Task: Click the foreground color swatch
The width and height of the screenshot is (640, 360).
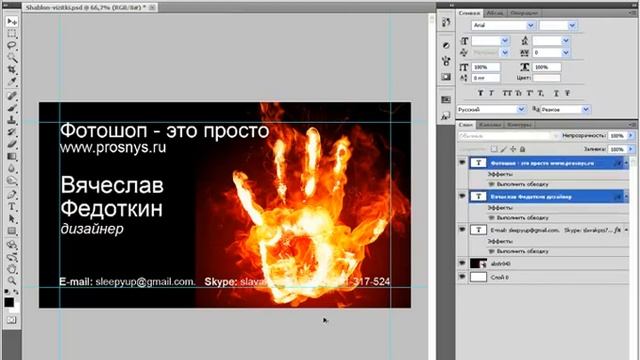Action: click(x=9, y=302)
